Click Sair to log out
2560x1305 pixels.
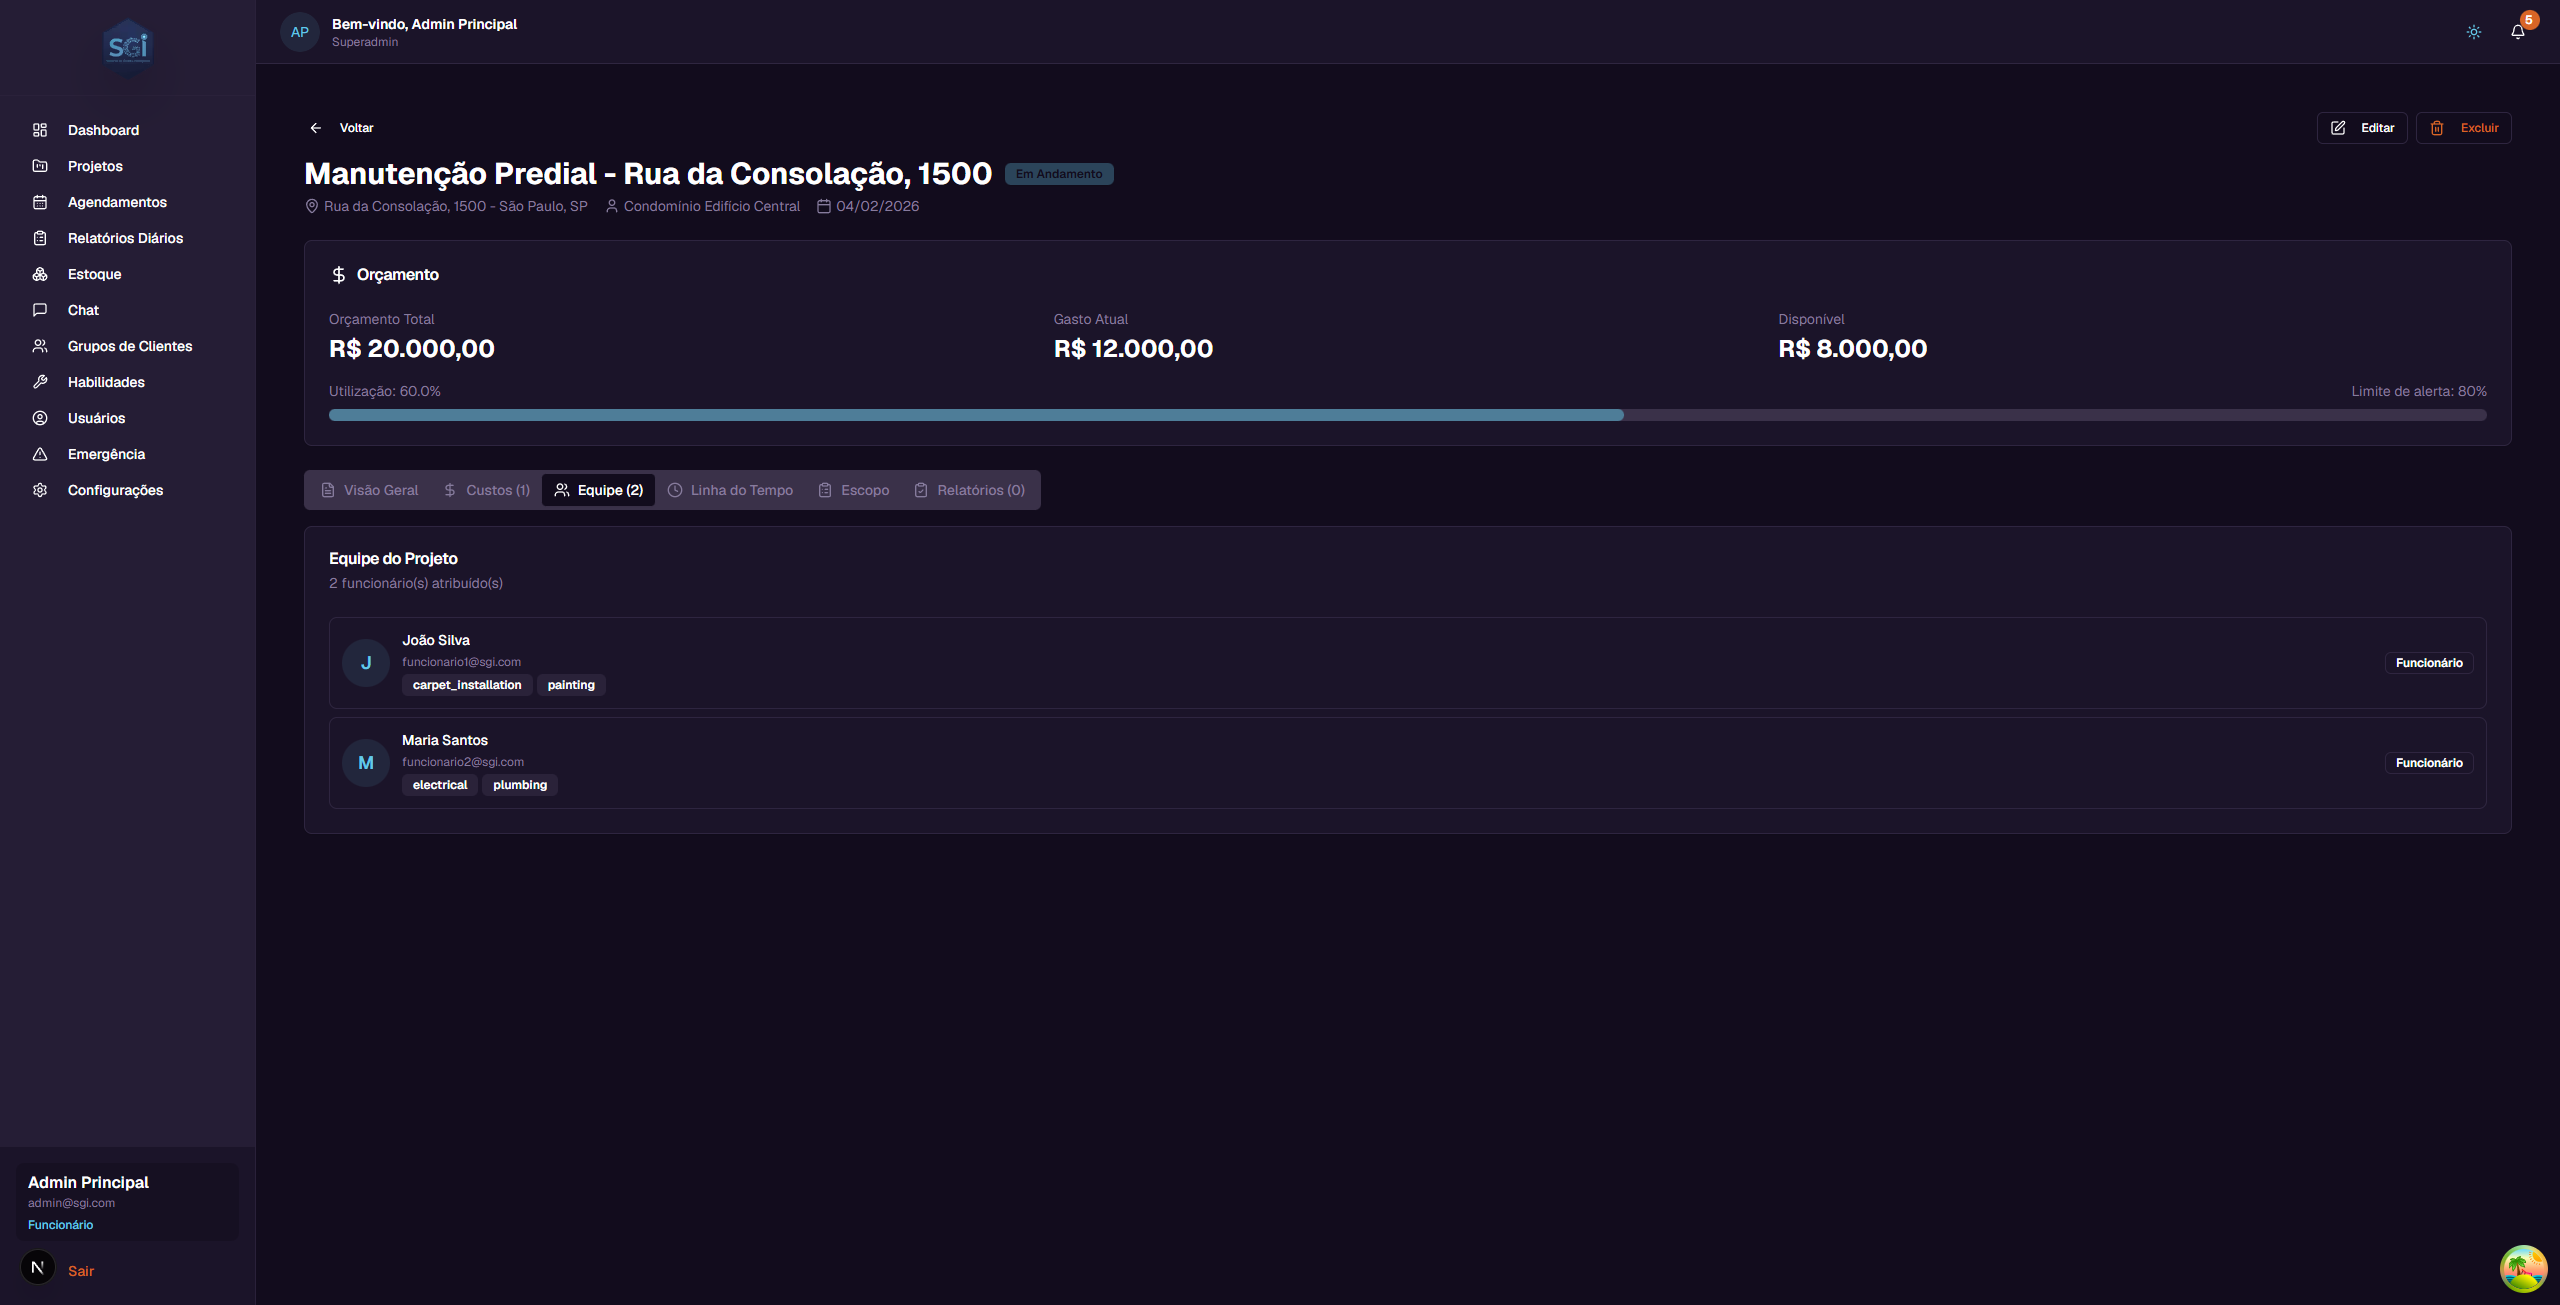[81, 1271]
